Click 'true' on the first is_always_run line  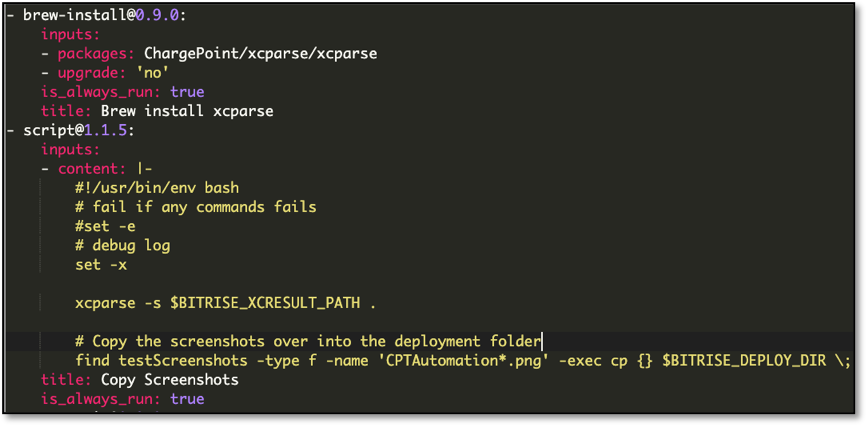pos(186,91)
